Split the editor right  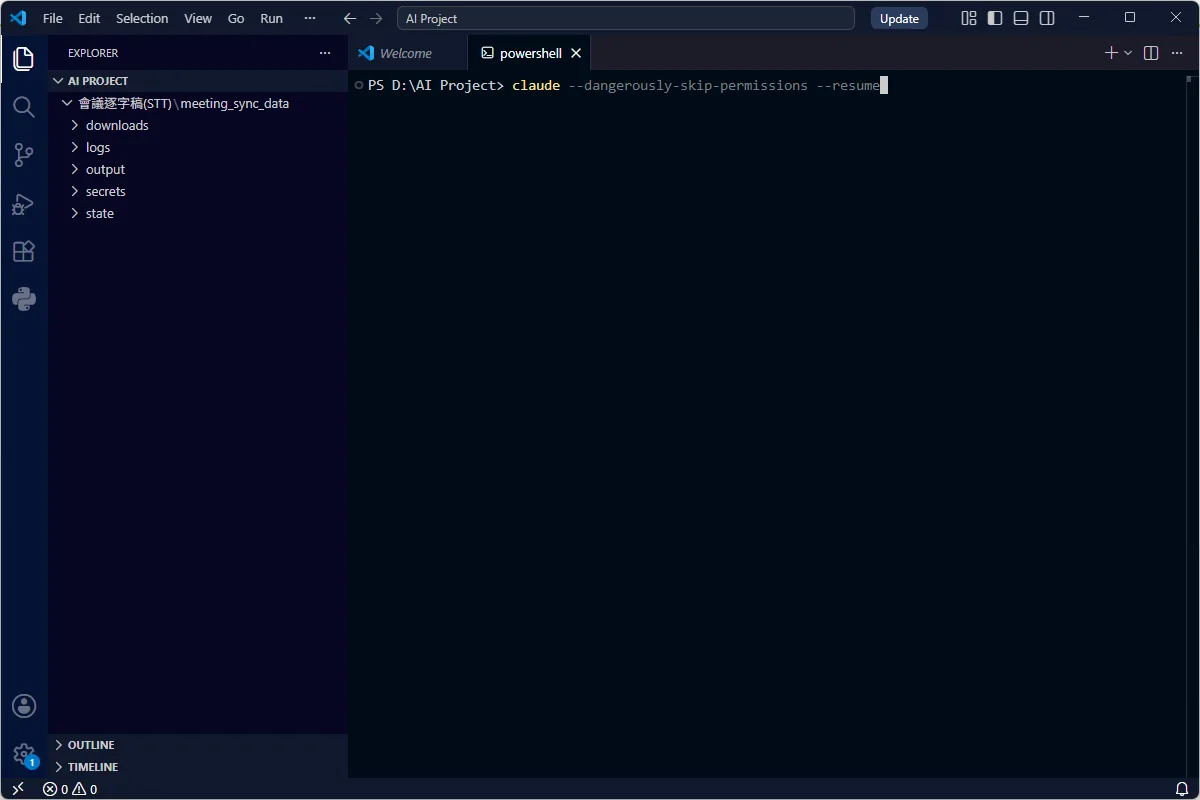tap(1151, 53)
